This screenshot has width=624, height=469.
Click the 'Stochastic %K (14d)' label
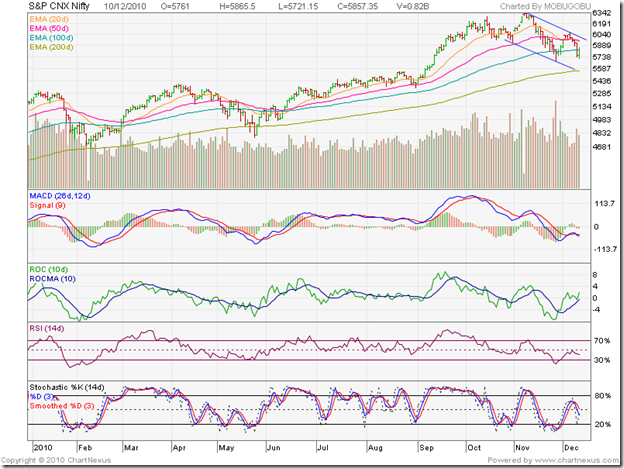point(66,387)
